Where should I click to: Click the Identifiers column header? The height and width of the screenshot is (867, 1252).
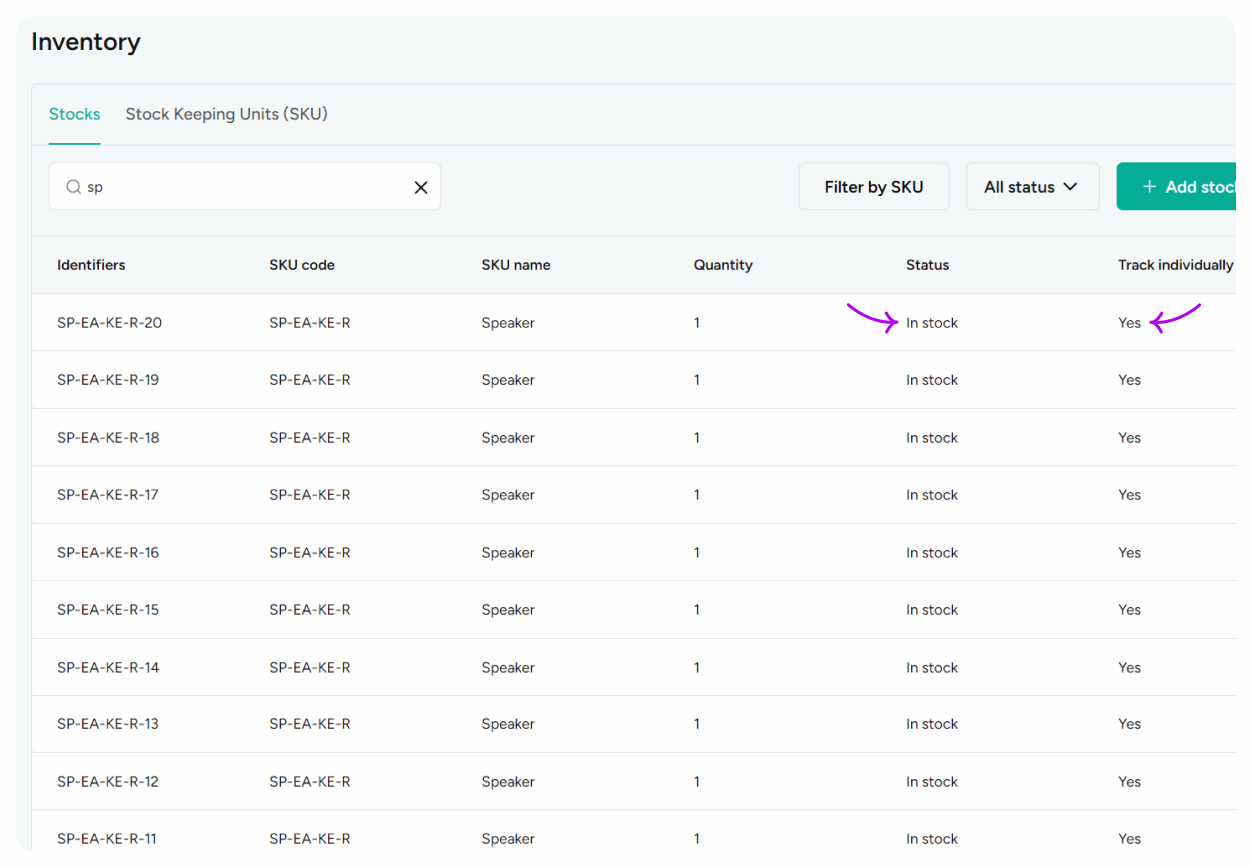[91, 265]
